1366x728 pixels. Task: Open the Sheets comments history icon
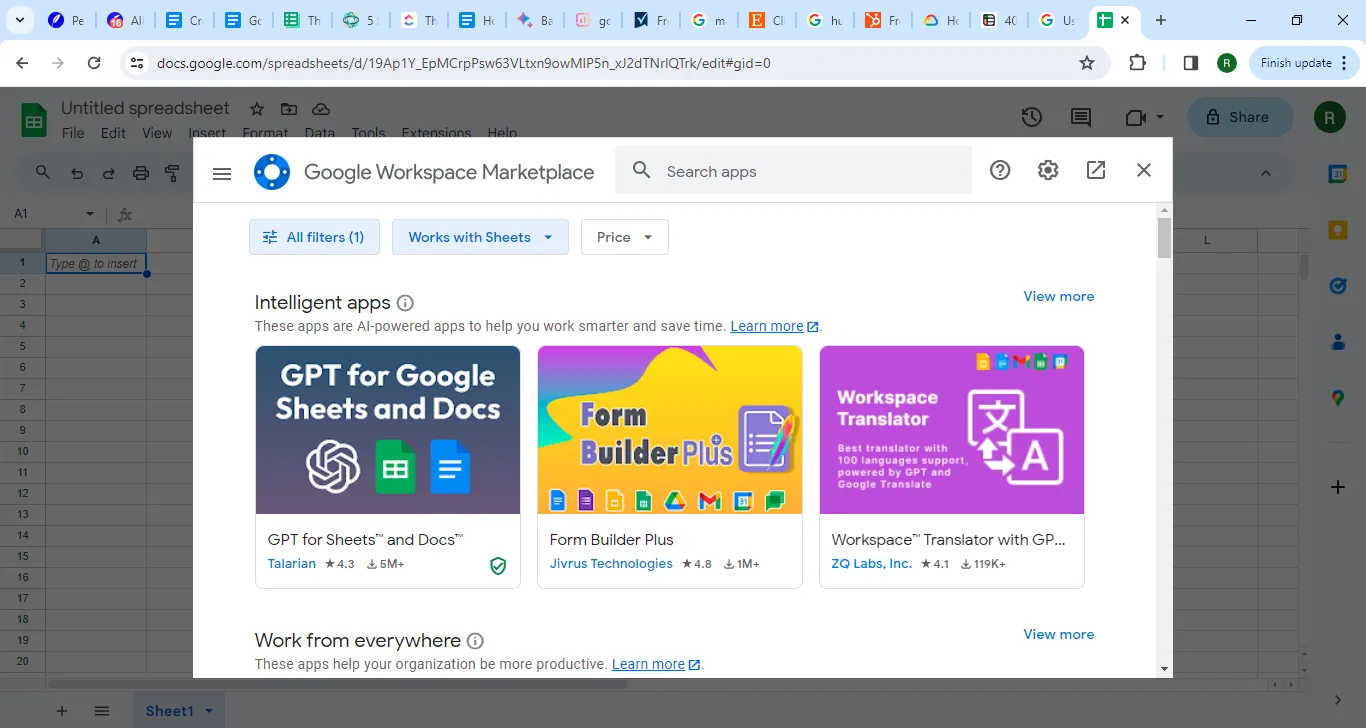click(x=1081, y=117)
